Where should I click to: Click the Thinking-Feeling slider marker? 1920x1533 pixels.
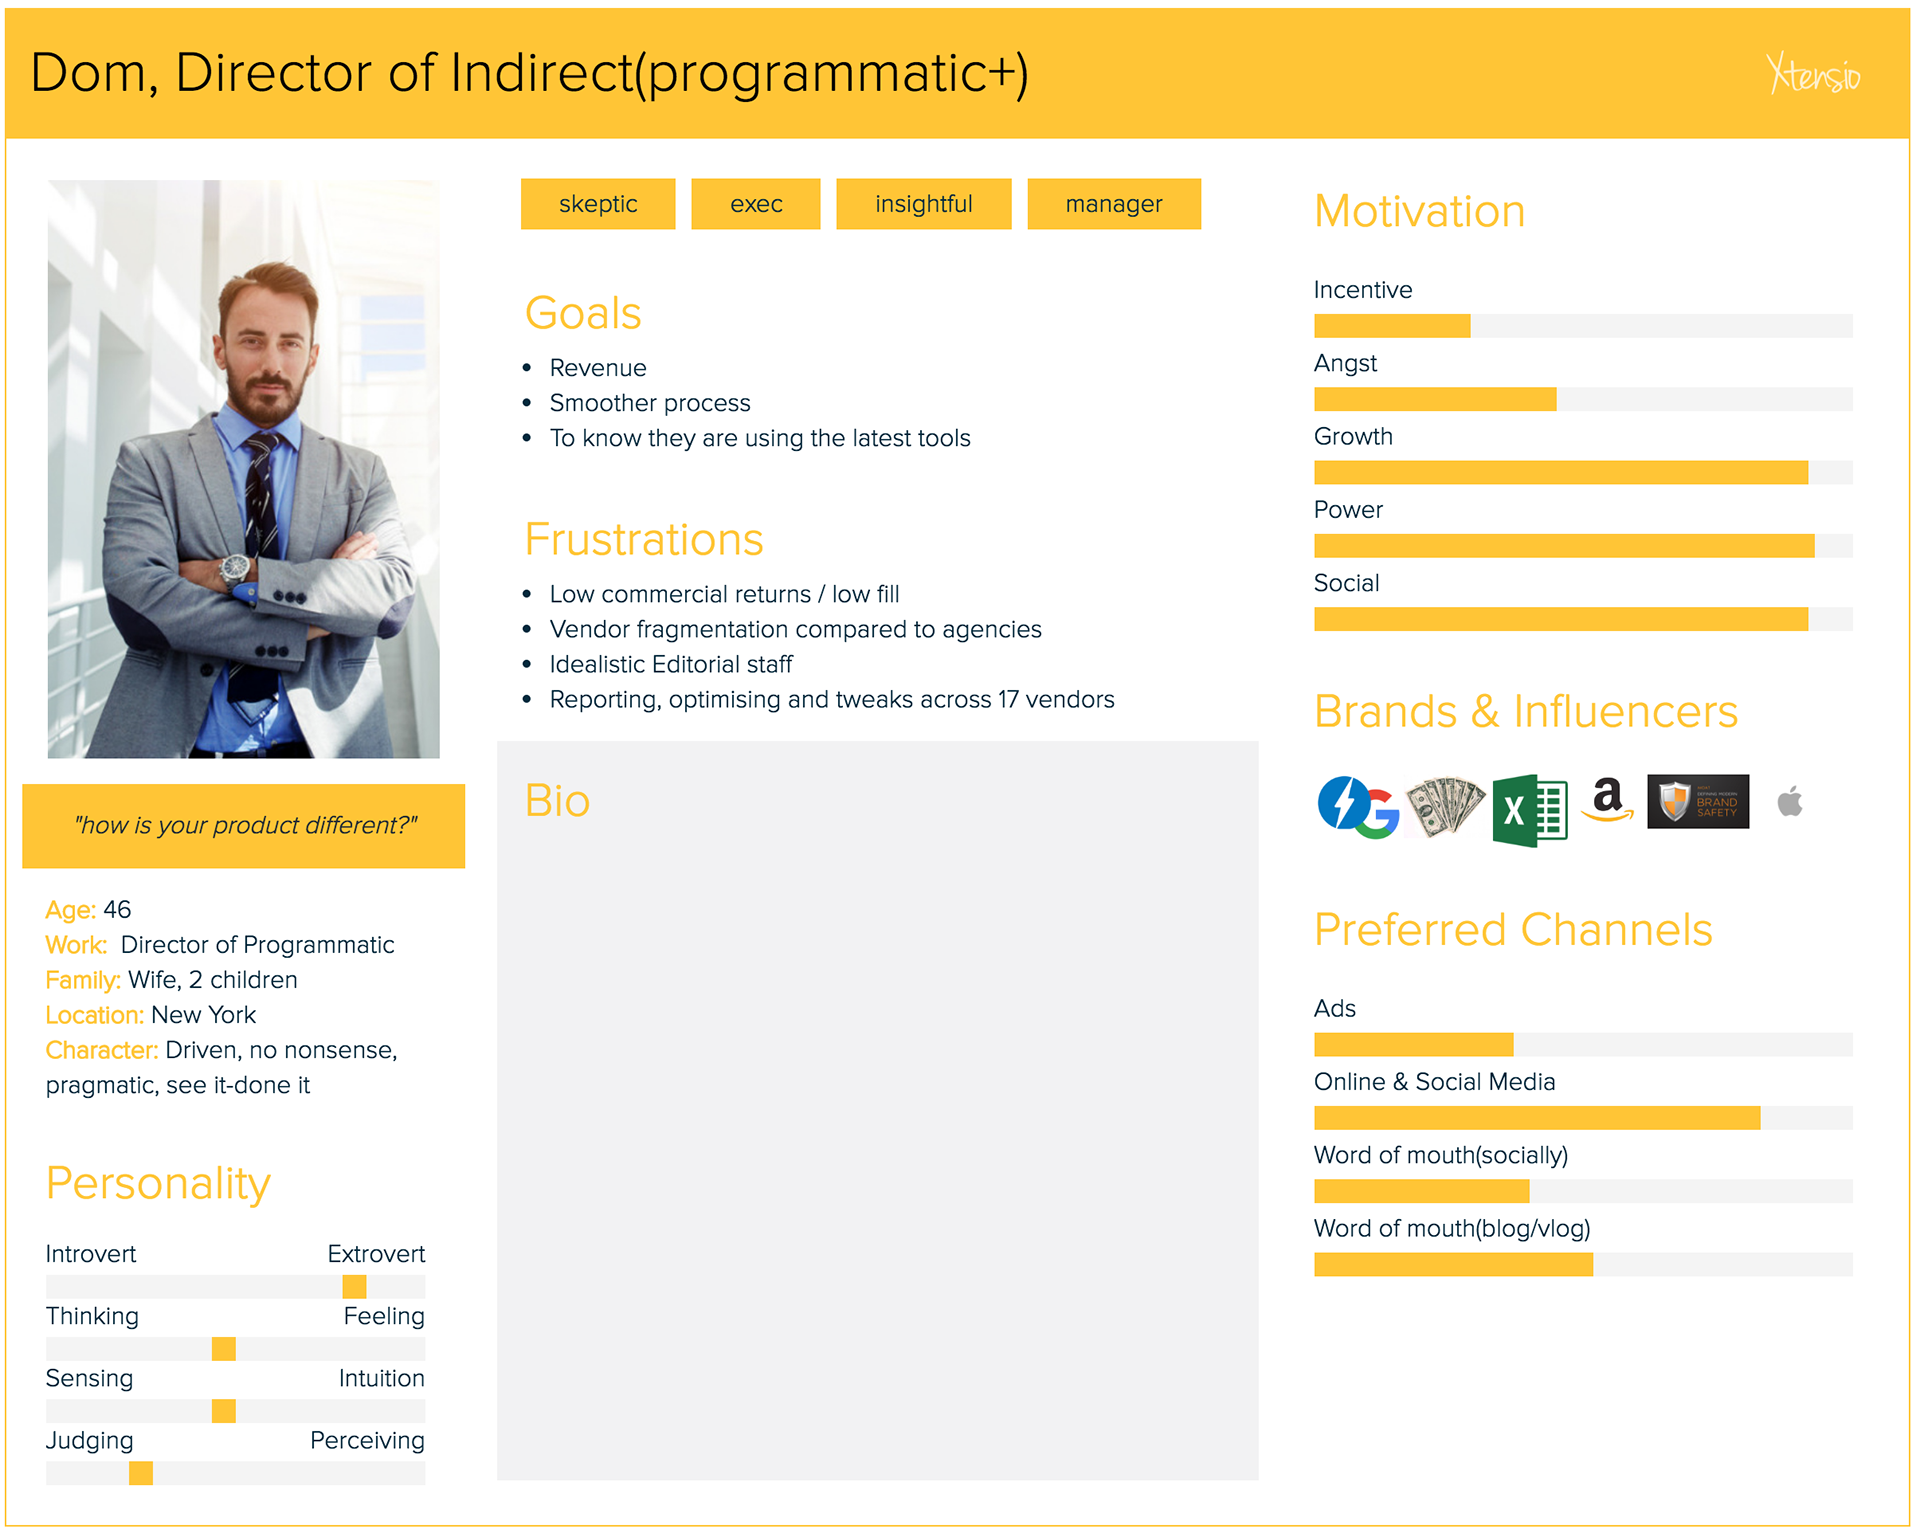tap(223, 1348)
